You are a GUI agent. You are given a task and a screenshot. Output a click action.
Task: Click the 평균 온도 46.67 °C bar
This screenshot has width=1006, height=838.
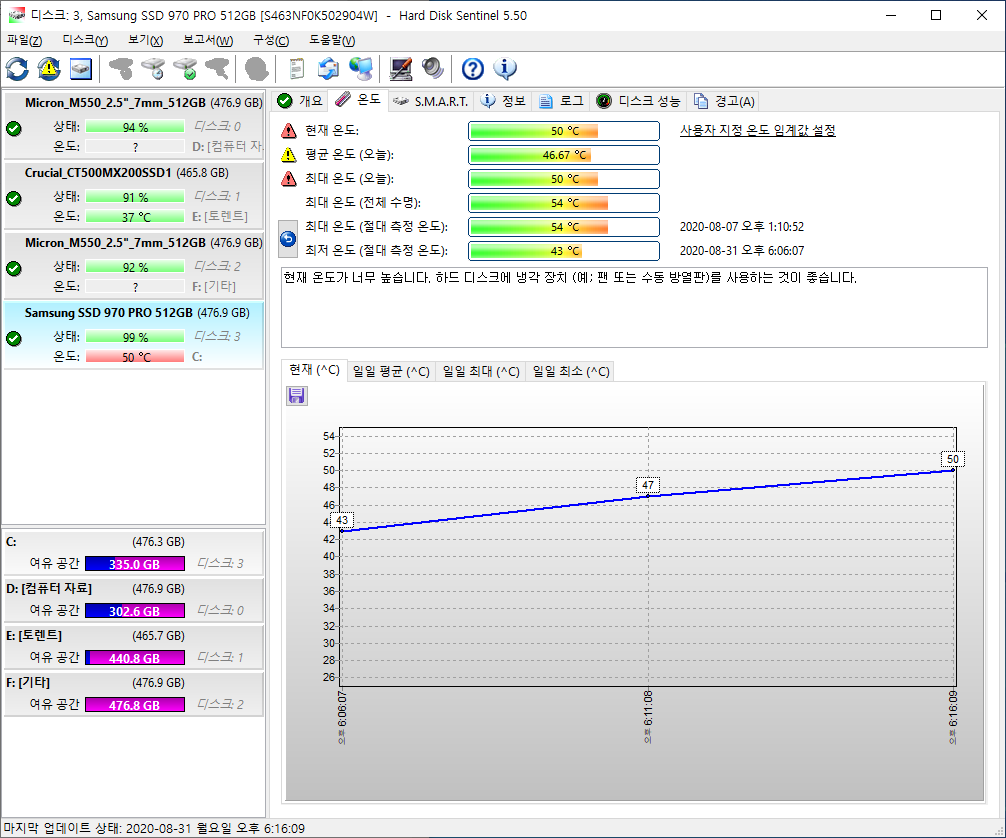[564, 155]
